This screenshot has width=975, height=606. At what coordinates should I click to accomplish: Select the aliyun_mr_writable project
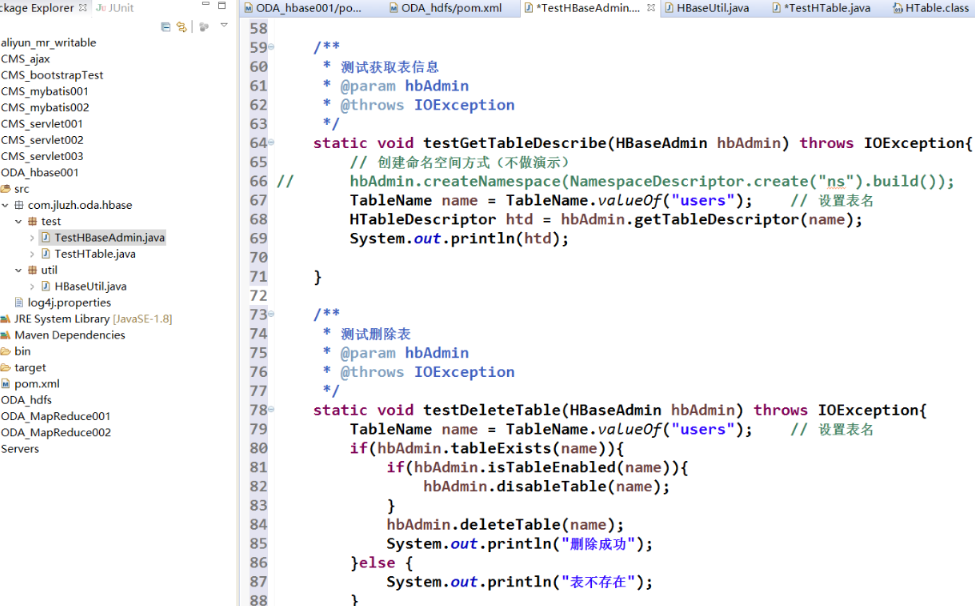49,43
